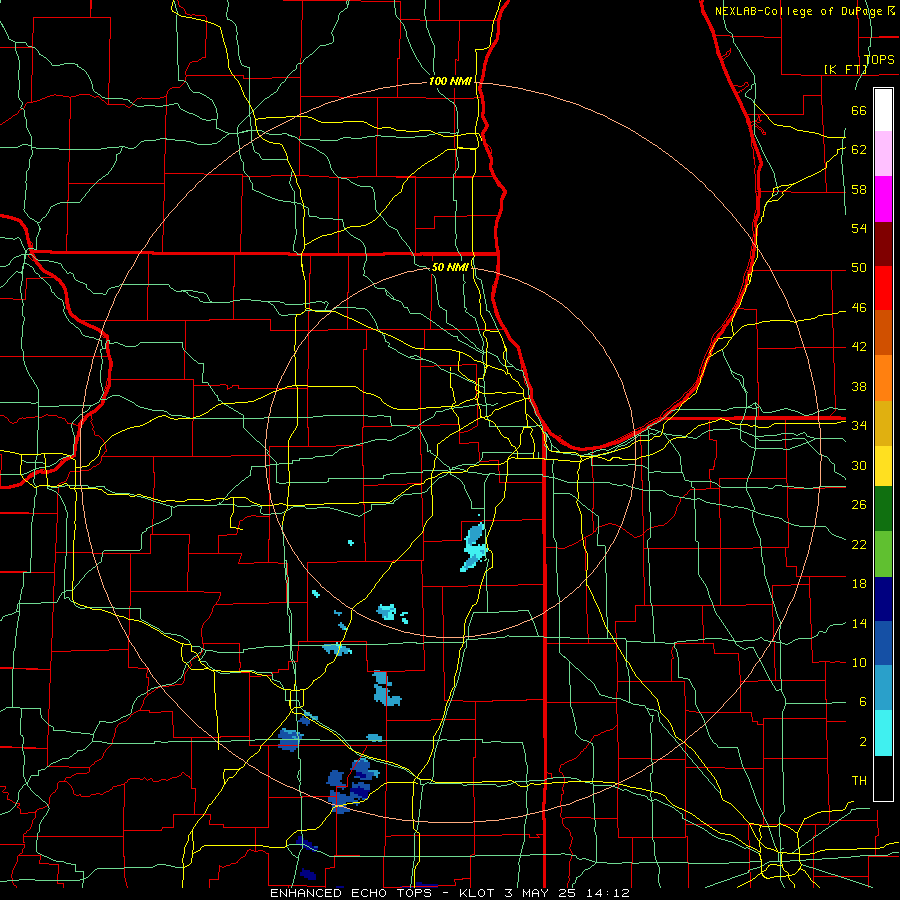900x900 pixels.
Task: Select the magenta legend color block
Action: click(x=883, y=199)
